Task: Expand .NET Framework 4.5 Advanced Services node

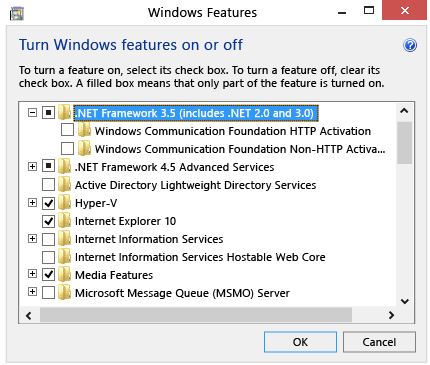Action: coord(32,166)
